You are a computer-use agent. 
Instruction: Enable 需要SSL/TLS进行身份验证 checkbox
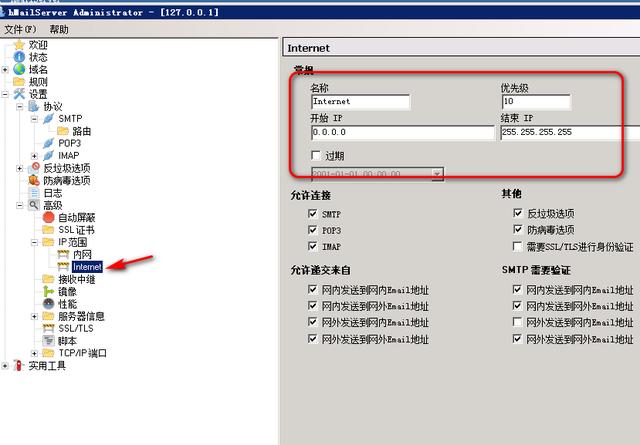tap(518, 246)
